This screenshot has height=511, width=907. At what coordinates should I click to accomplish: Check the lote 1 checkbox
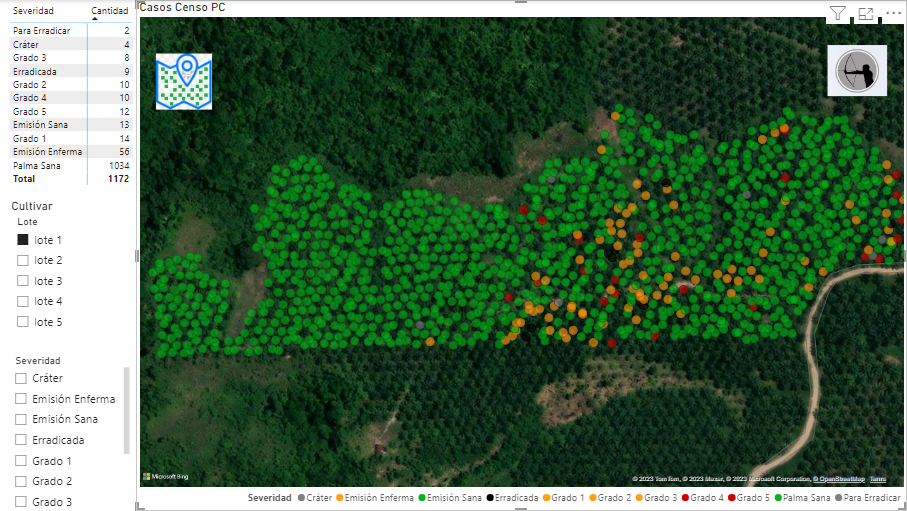23,240
